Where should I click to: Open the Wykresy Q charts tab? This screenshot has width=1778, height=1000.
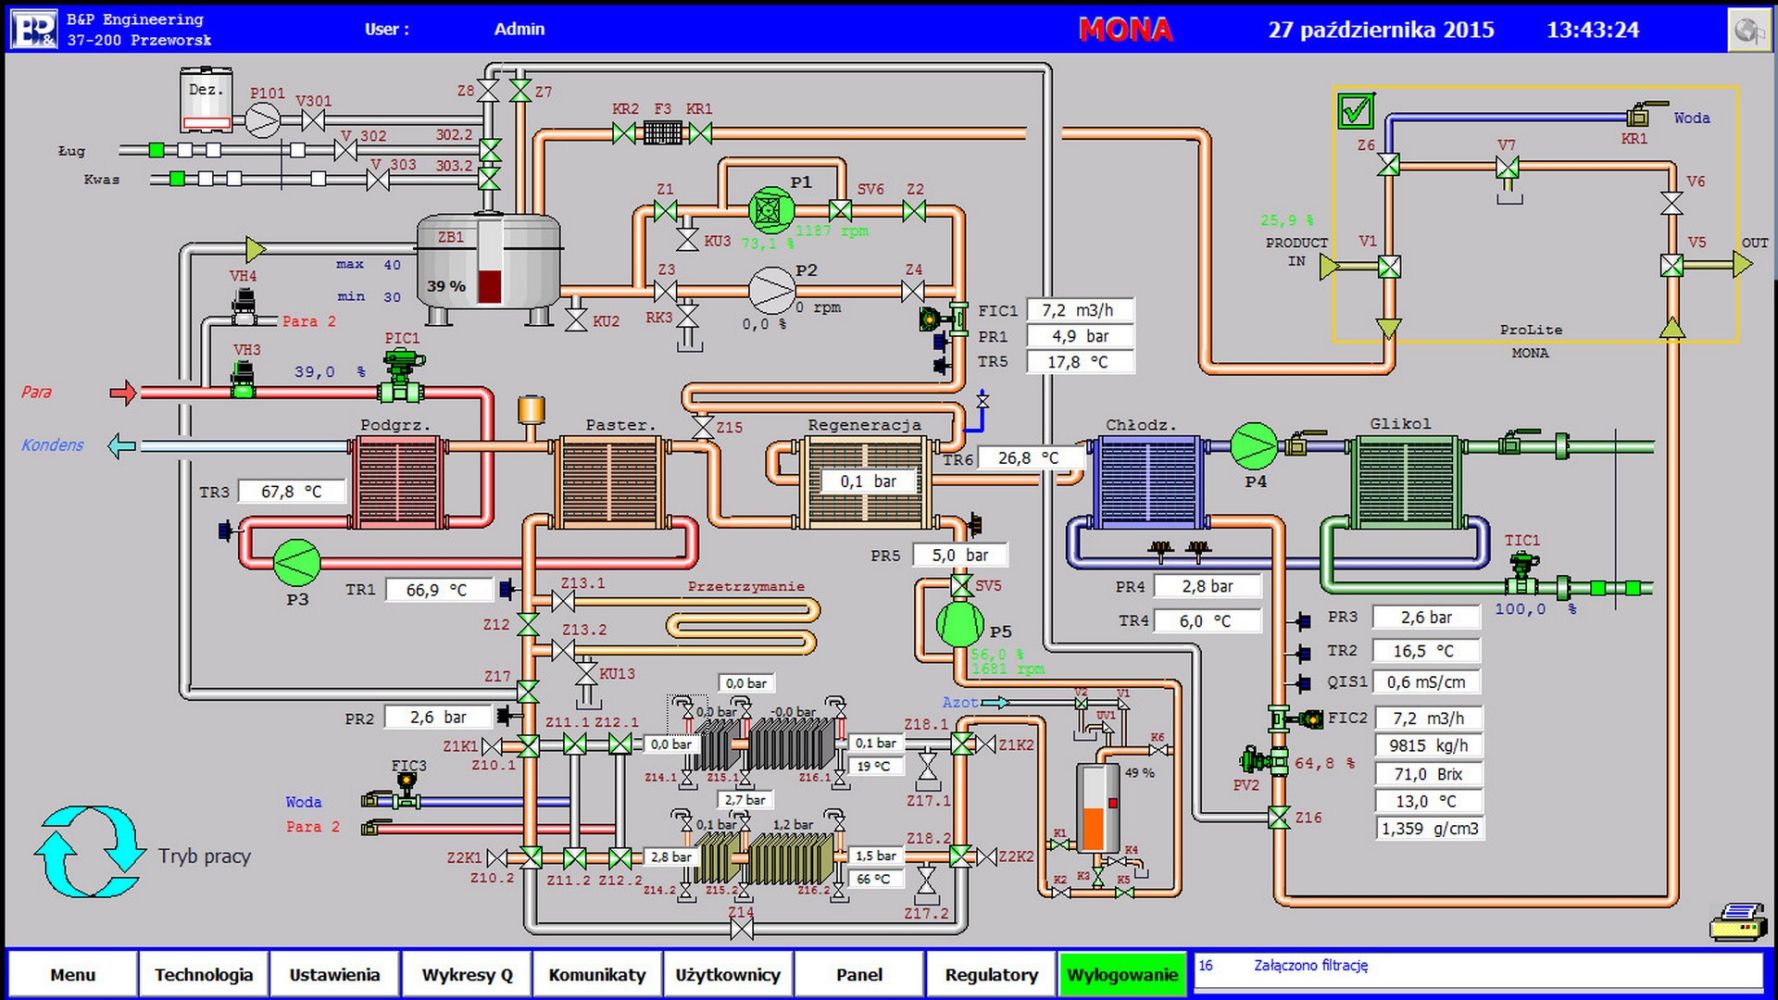[467, 974]
